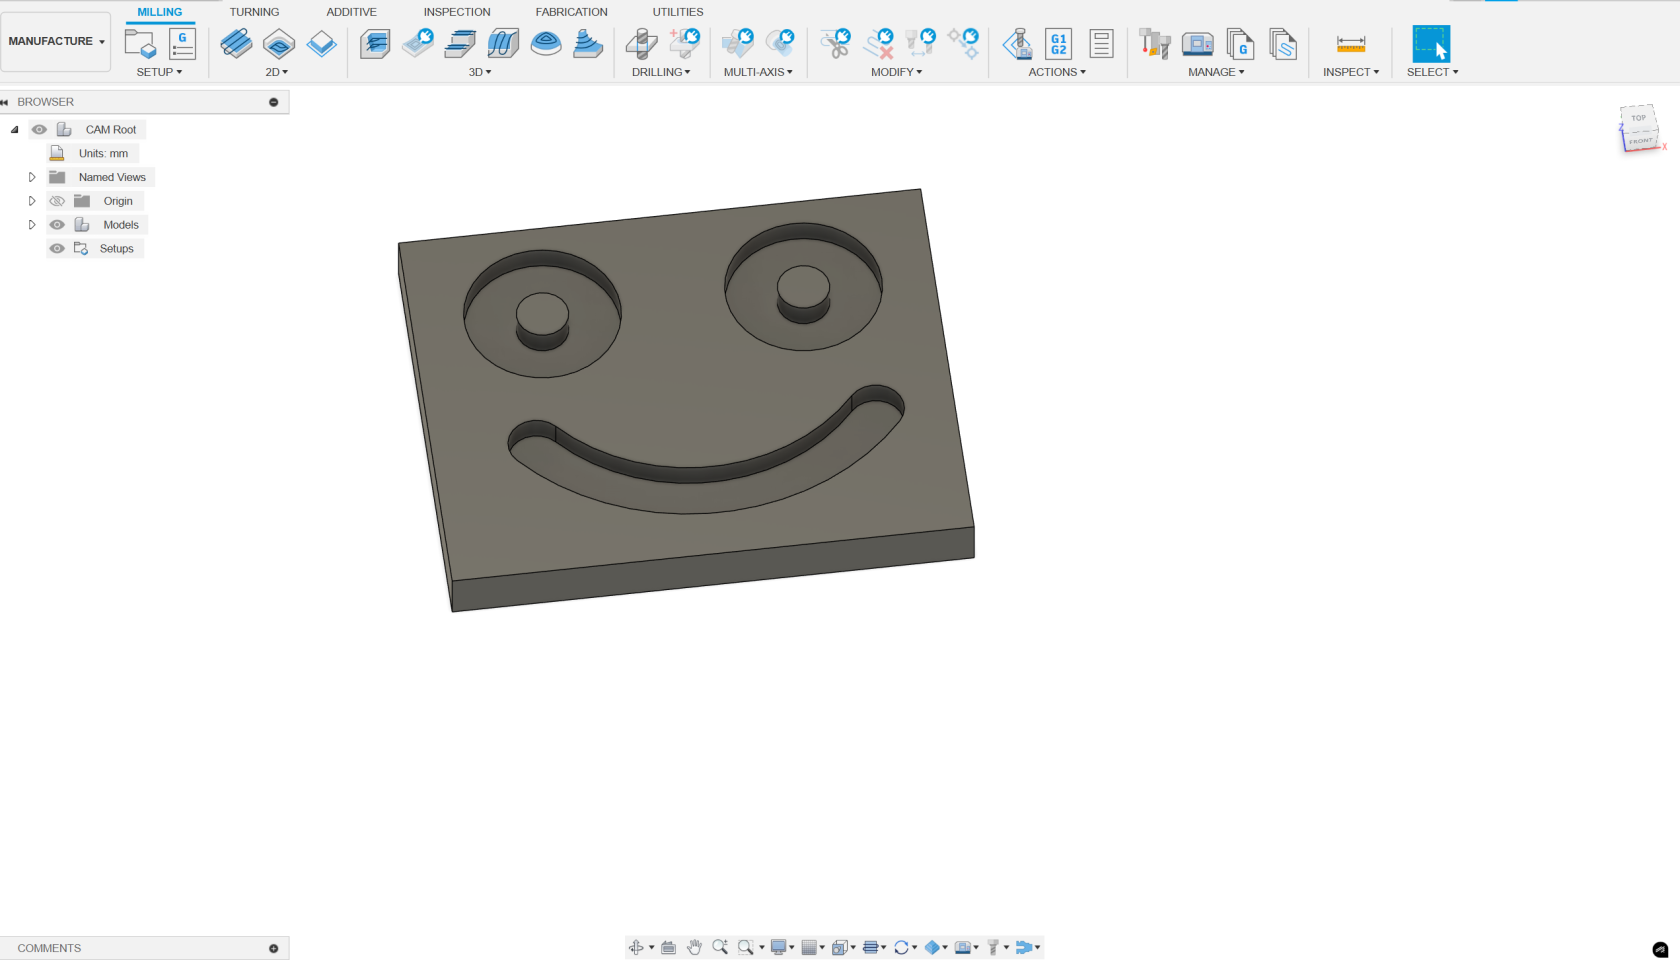Open the MANAGE dropdown menu
The image size is (1680, 960).
click(1216, 72)
